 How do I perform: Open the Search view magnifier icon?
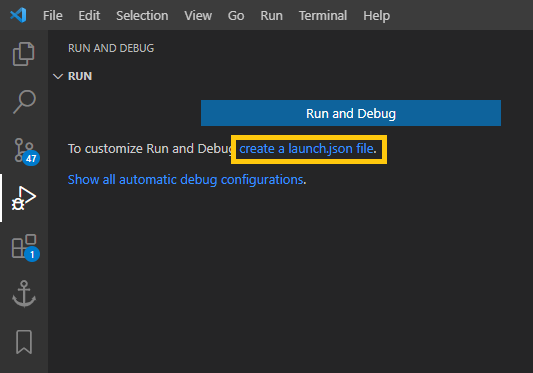[24, 102]
